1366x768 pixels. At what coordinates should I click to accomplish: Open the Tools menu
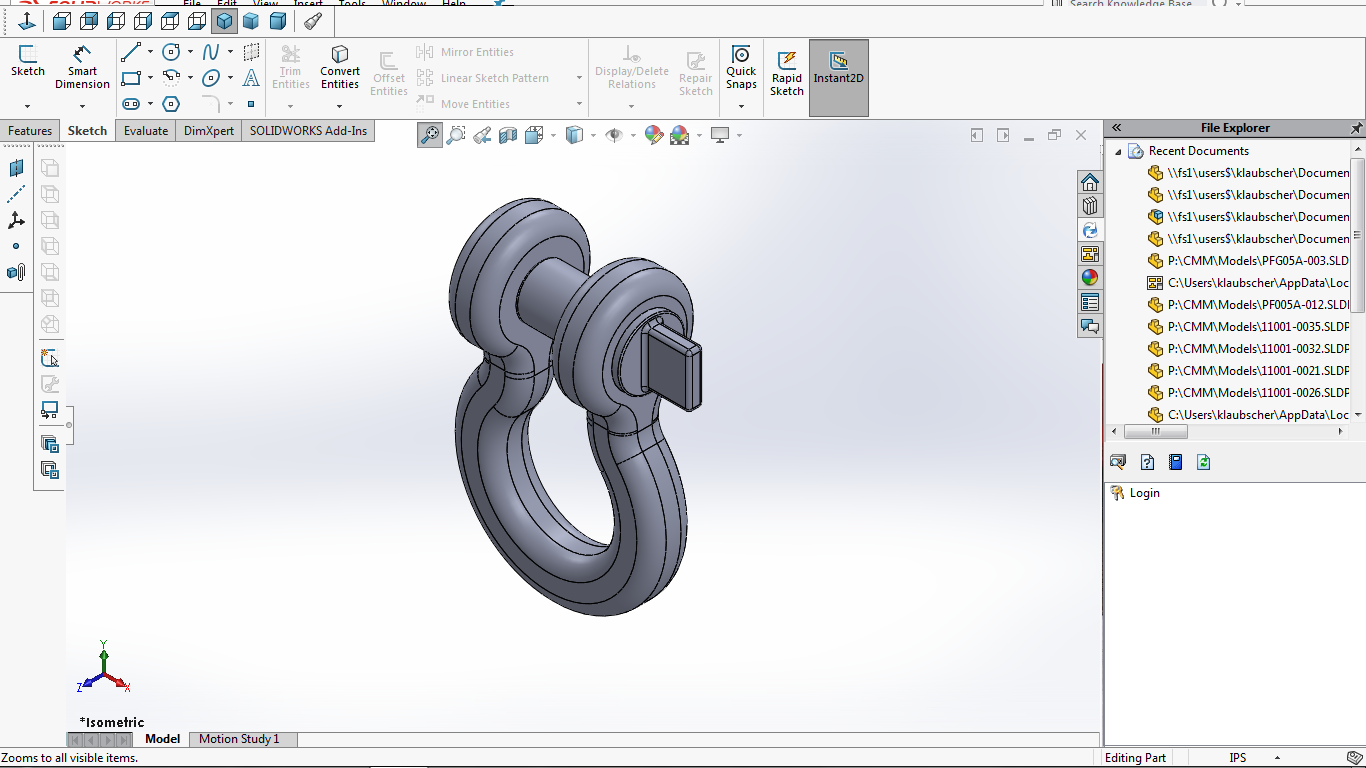click(352, 3)
